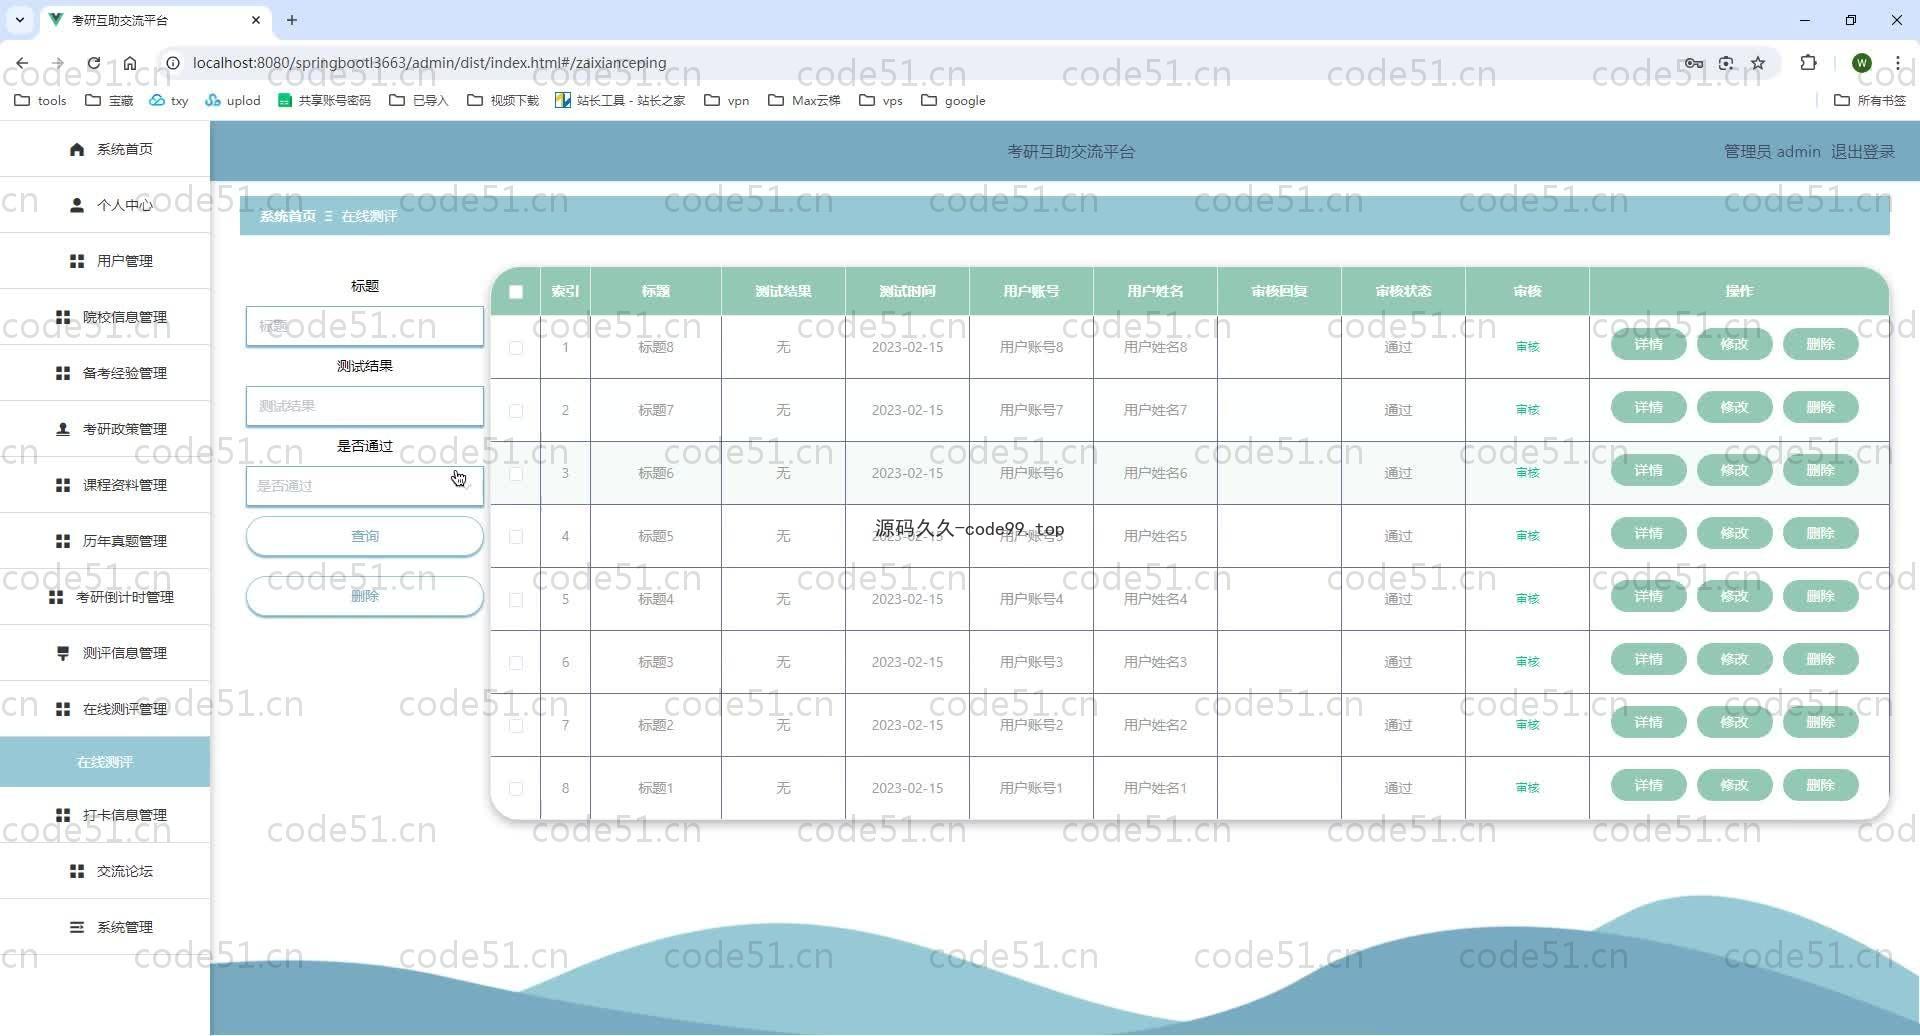Check the row checkbox for 标题3
This screenshot has height=1036, width=1920.
[516, 663]
